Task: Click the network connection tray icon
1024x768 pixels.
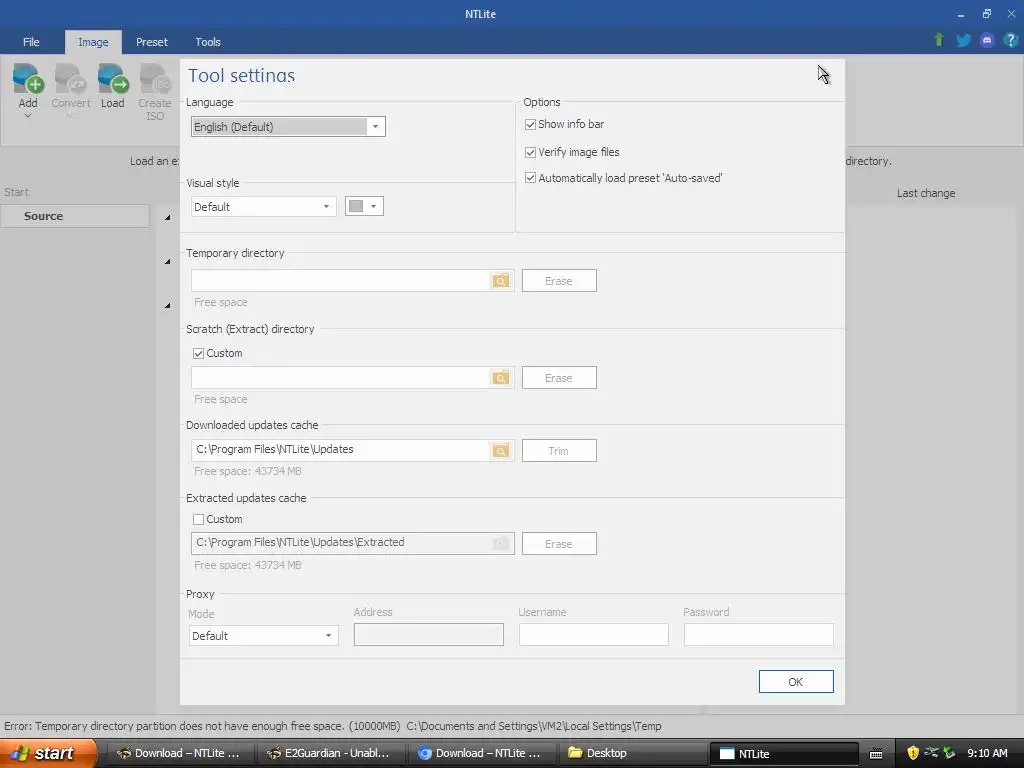Action: (x=931, y=753)
